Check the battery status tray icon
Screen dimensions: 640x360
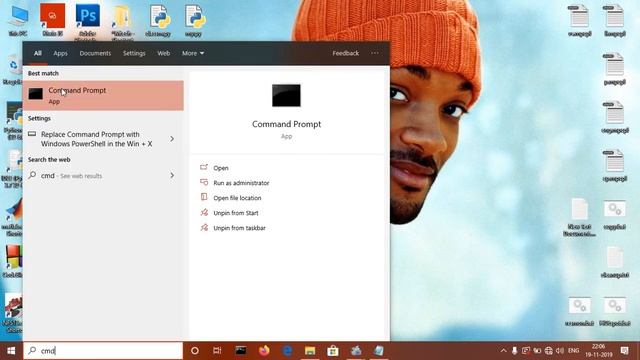537,351
